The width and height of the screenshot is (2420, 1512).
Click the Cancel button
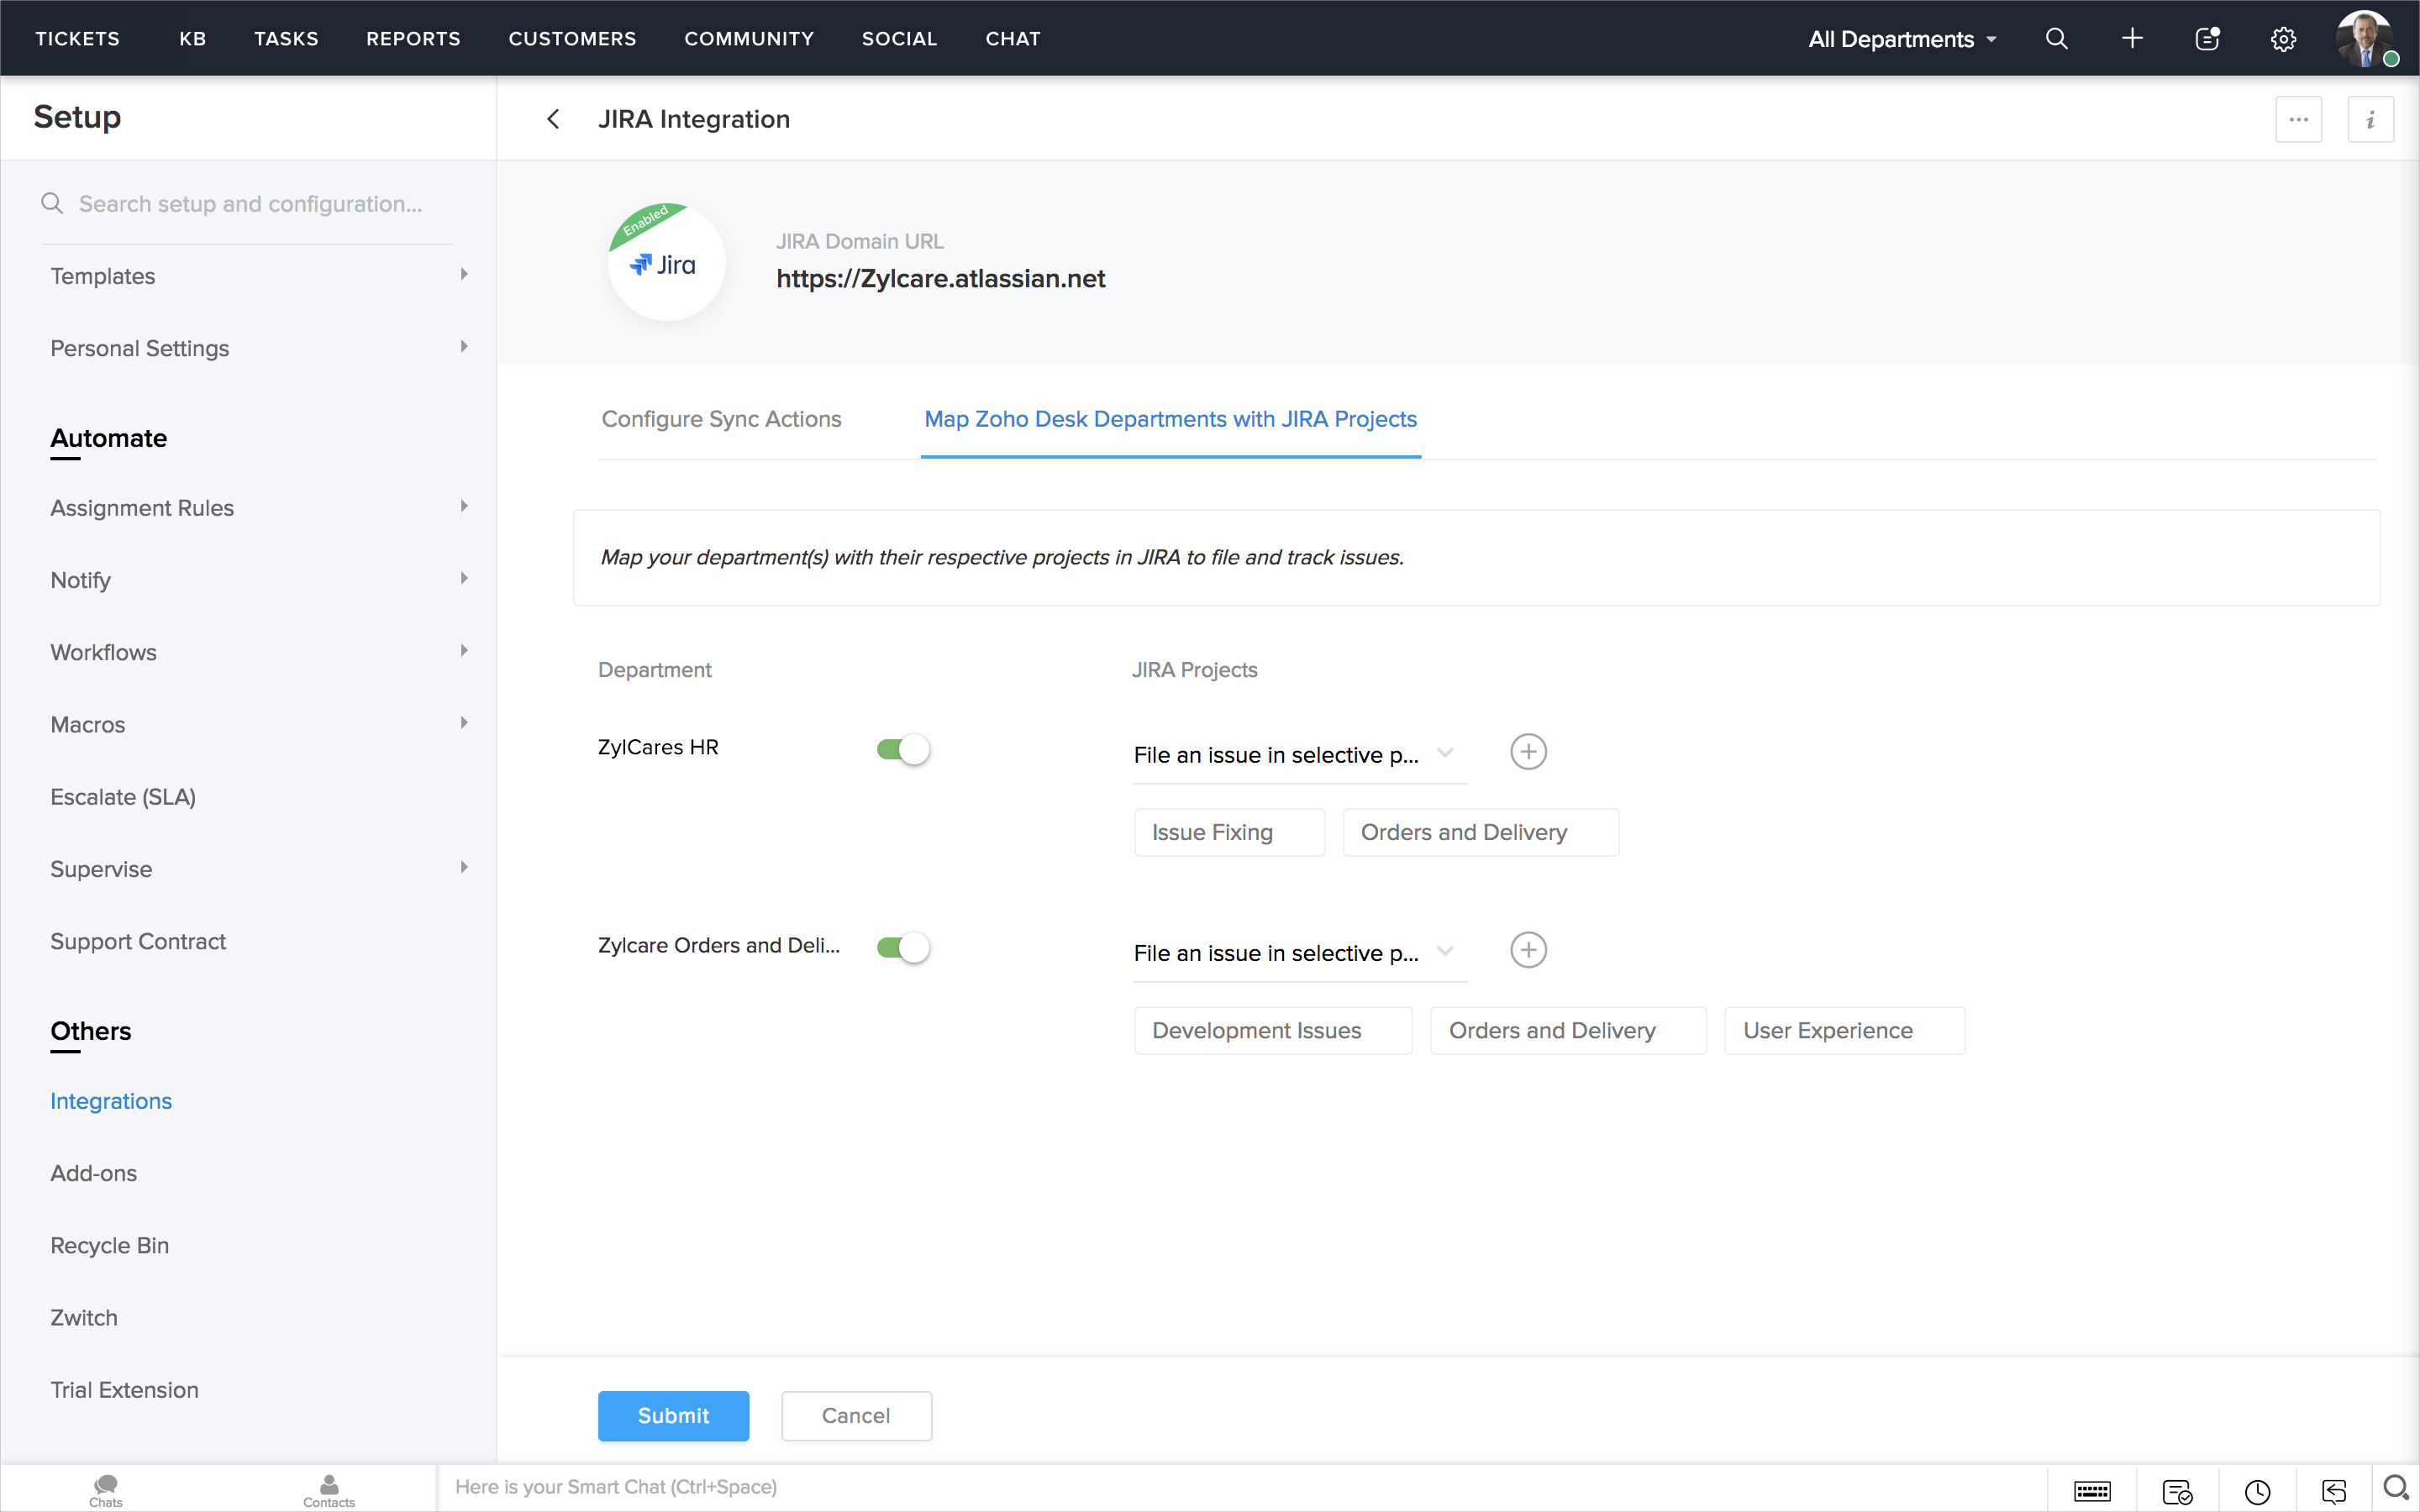coord(856,1415)
